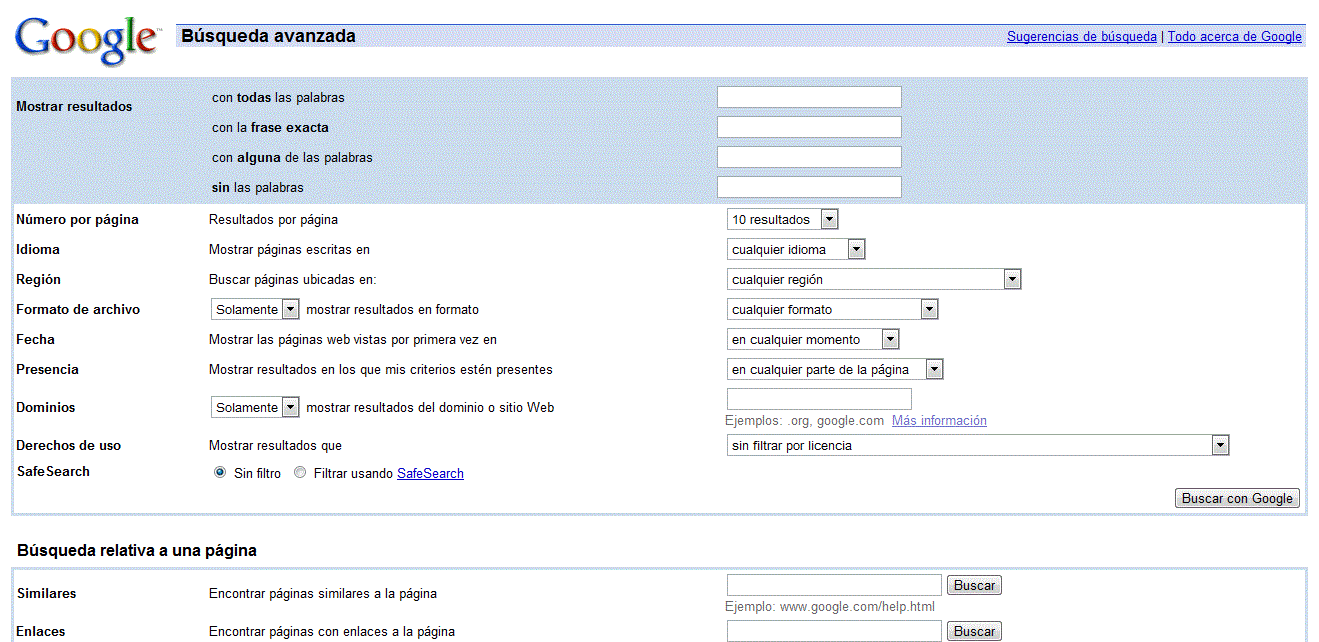This screenshot has height=642, width=1319.
Task: Open the 'sin filtrar por licencia' dropdown
Action: [978, 445]
